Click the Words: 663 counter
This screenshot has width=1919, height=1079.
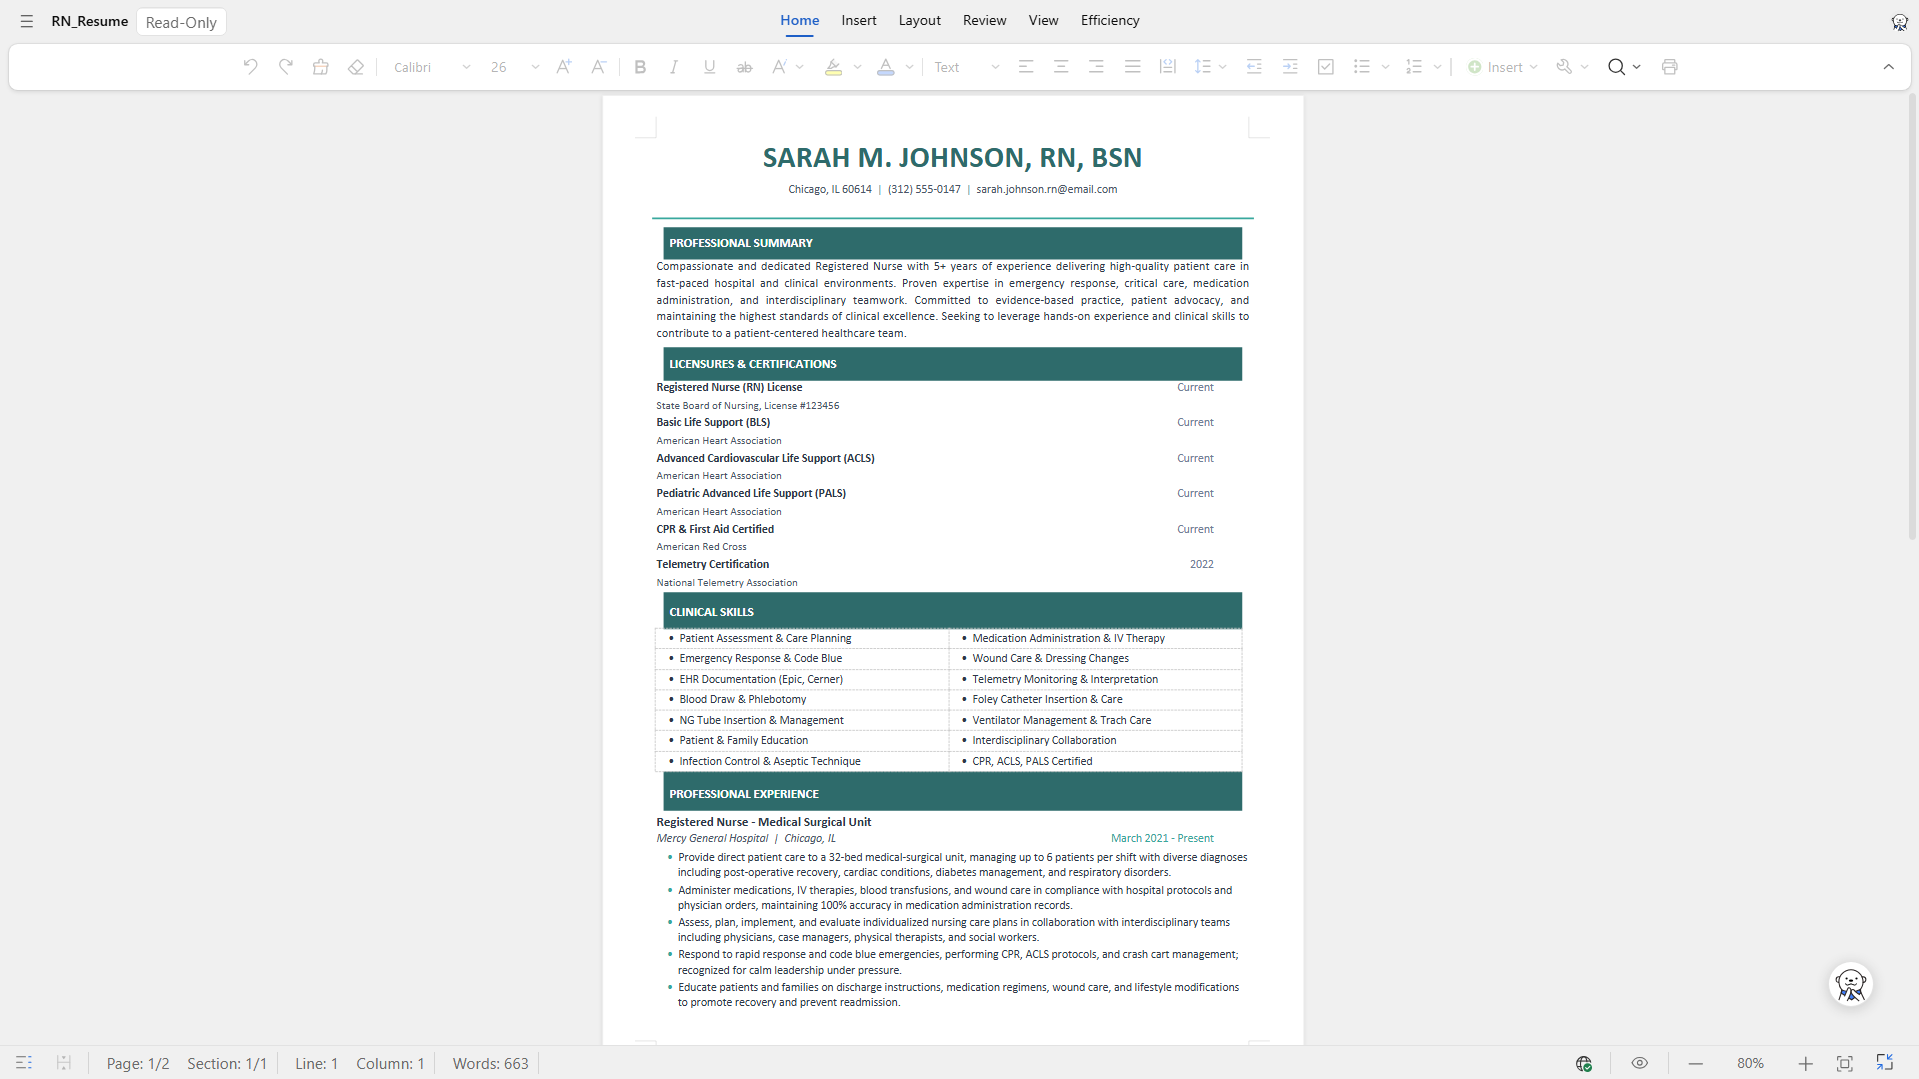point(490,1063)
